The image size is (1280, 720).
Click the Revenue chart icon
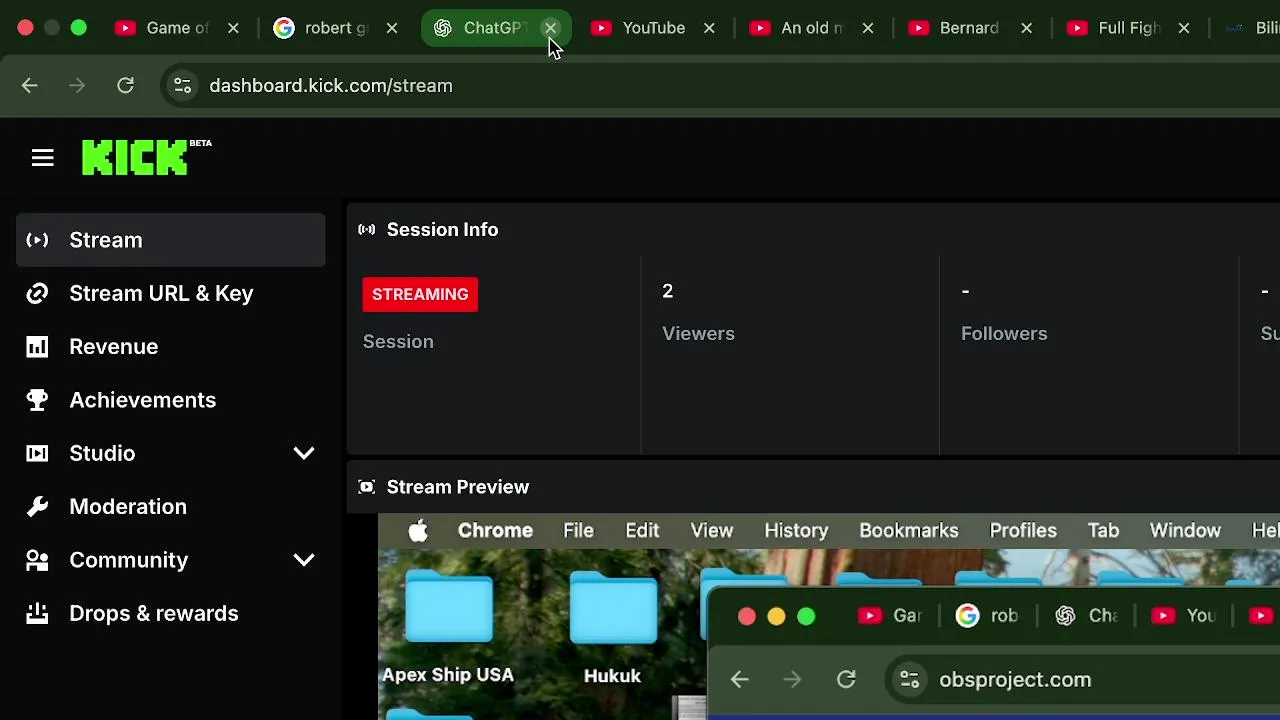point(37,347)
